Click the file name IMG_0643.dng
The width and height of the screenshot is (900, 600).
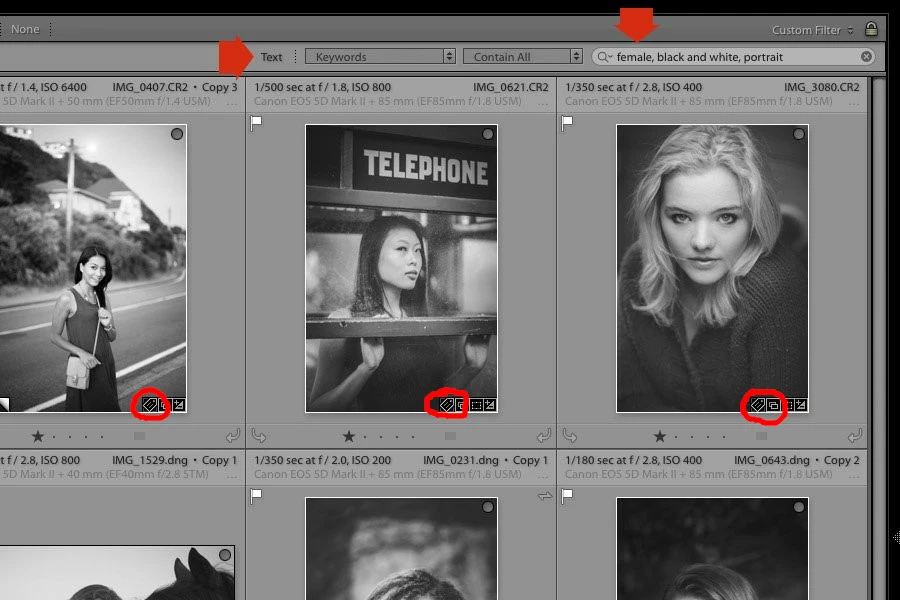pyautogui.click(x=772, y=460)
